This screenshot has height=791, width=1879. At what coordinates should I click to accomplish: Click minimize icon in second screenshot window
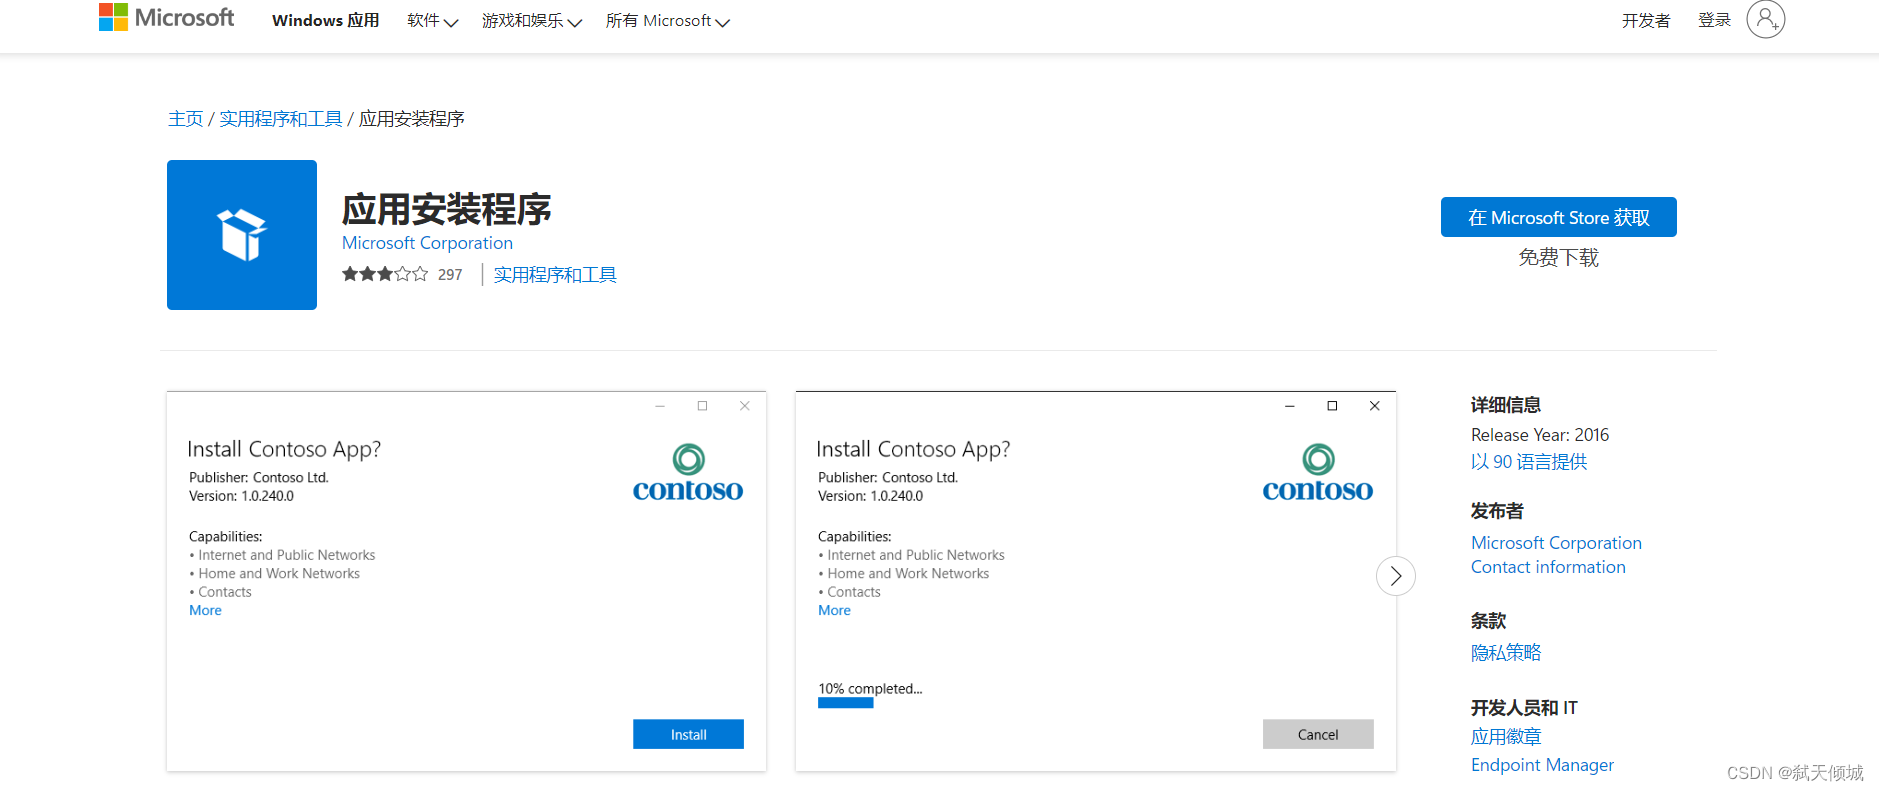(x=1290, y=406)
